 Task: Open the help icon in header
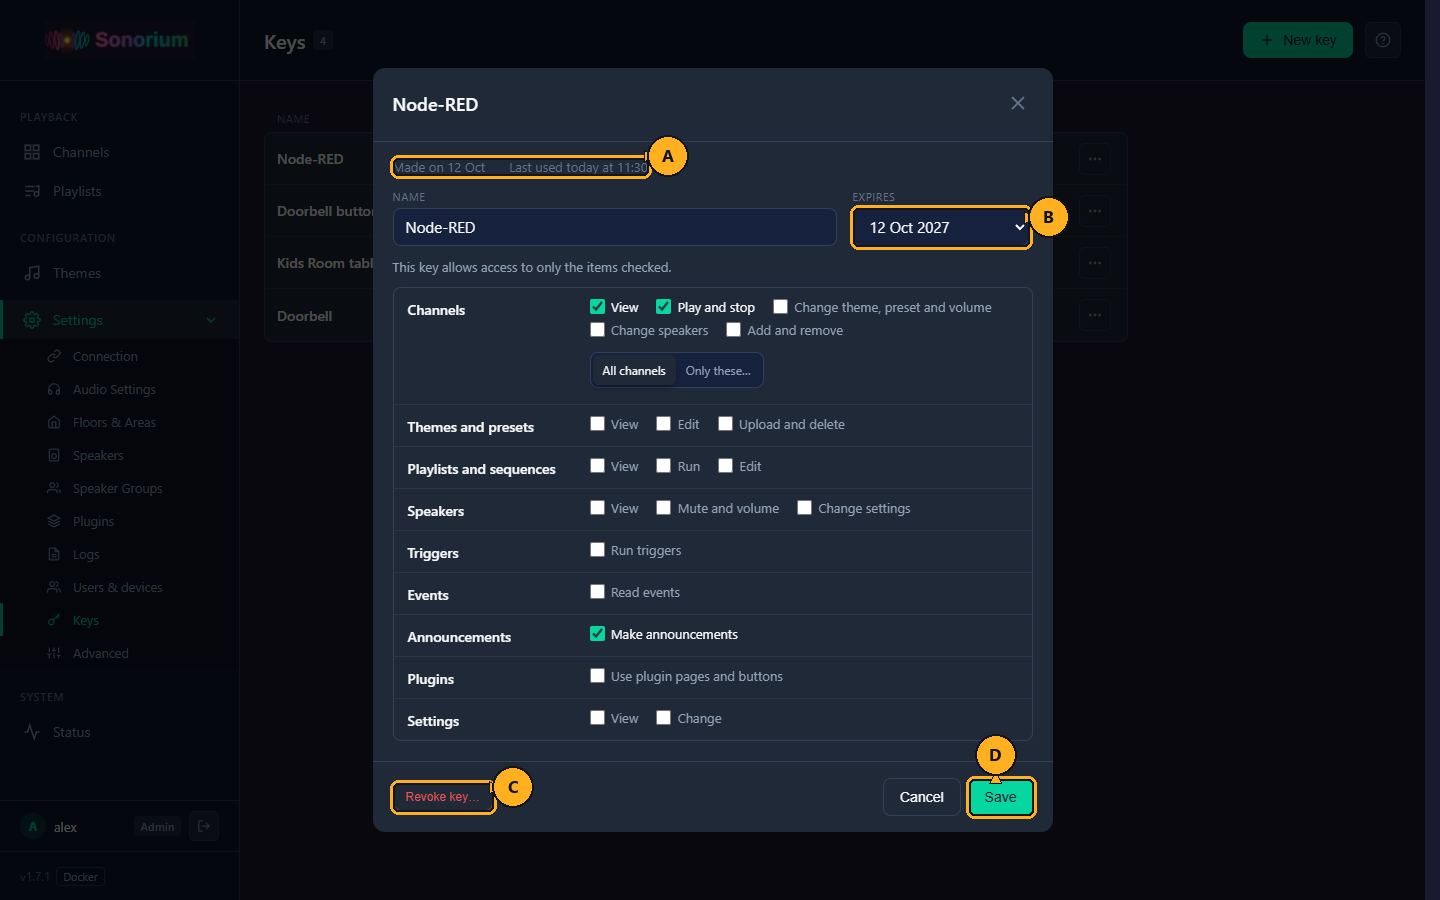pyautogui.click(x=1383, y=40)
